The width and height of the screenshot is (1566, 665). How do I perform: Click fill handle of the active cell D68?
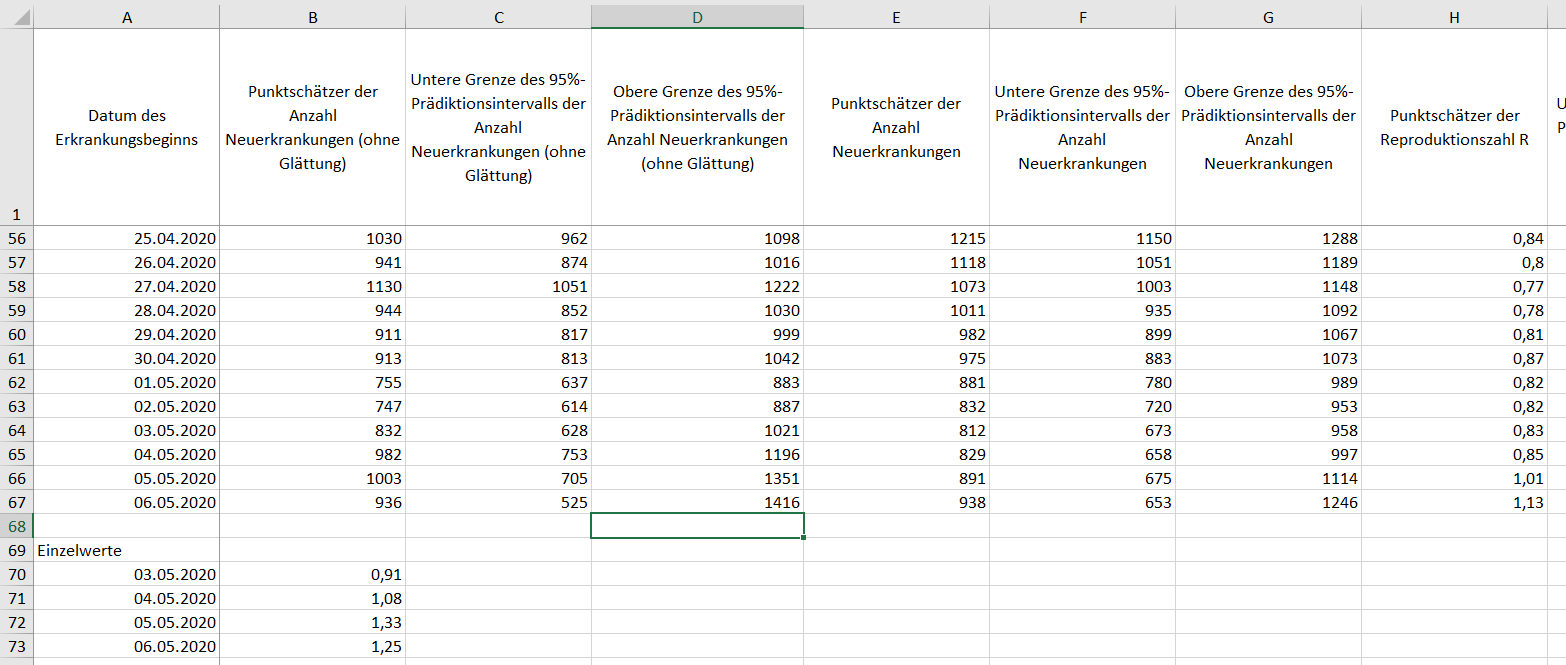click(803, 538)
